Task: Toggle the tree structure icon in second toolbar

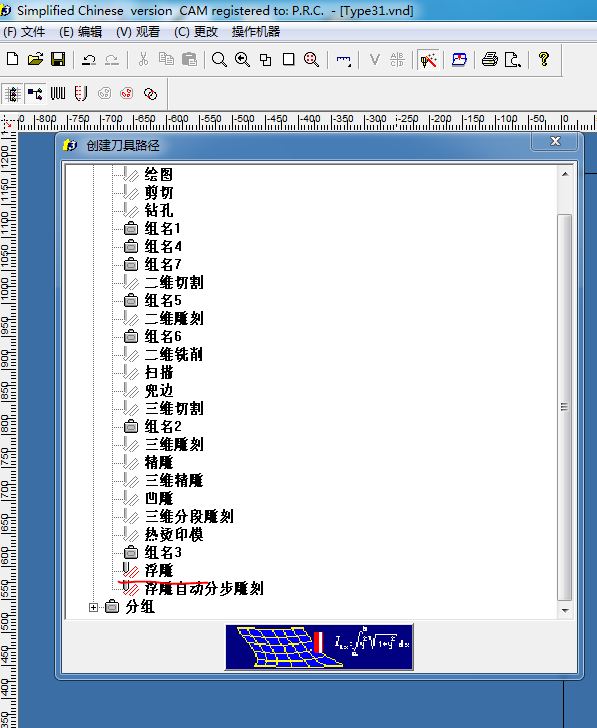Action: tap(35, 94)
